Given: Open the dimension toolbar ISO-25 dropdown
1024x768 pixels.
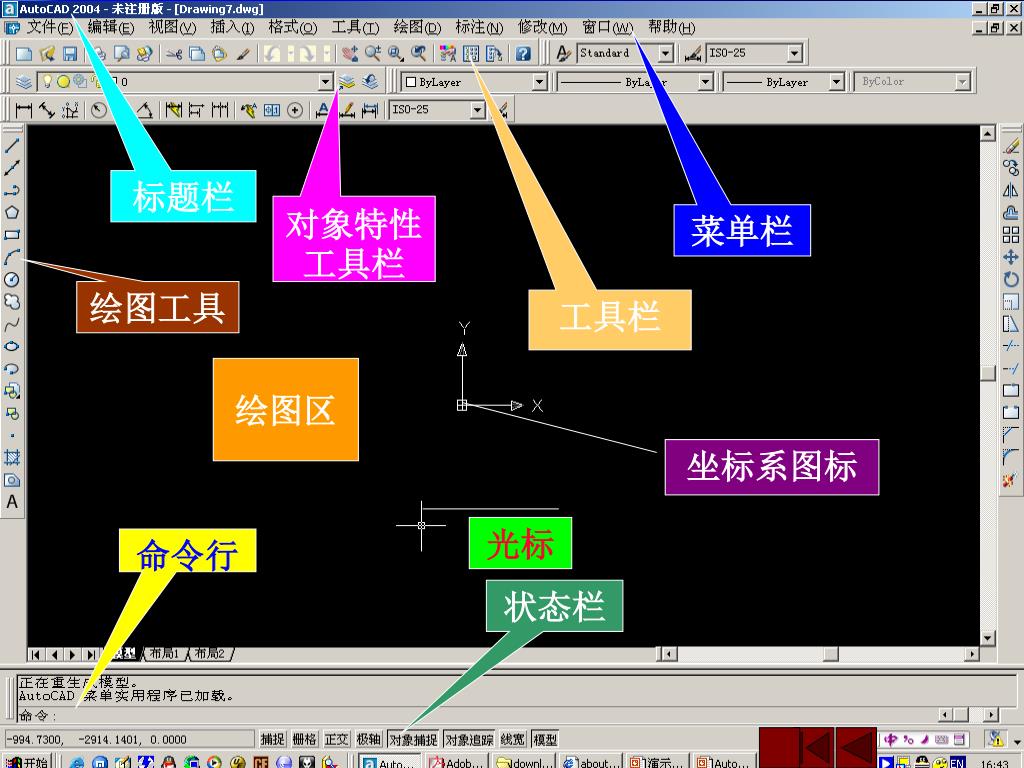Looking at the screenshot, I should (478, 110).
